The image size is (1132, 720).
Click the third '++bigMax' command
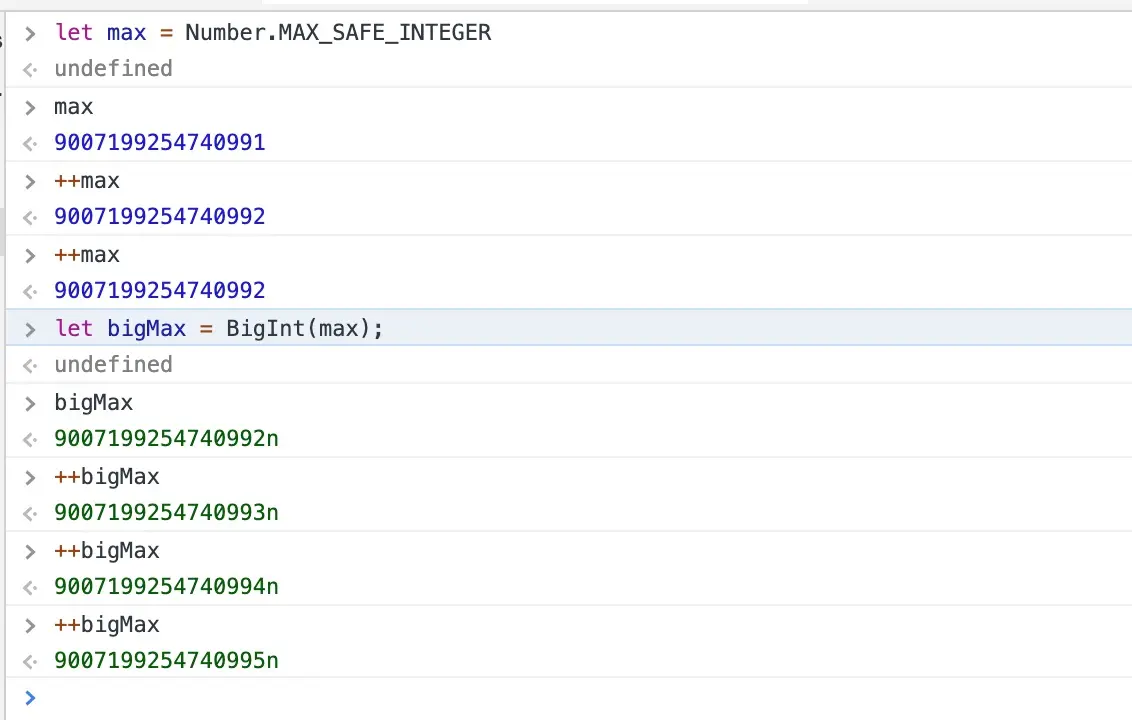(107, 625)
